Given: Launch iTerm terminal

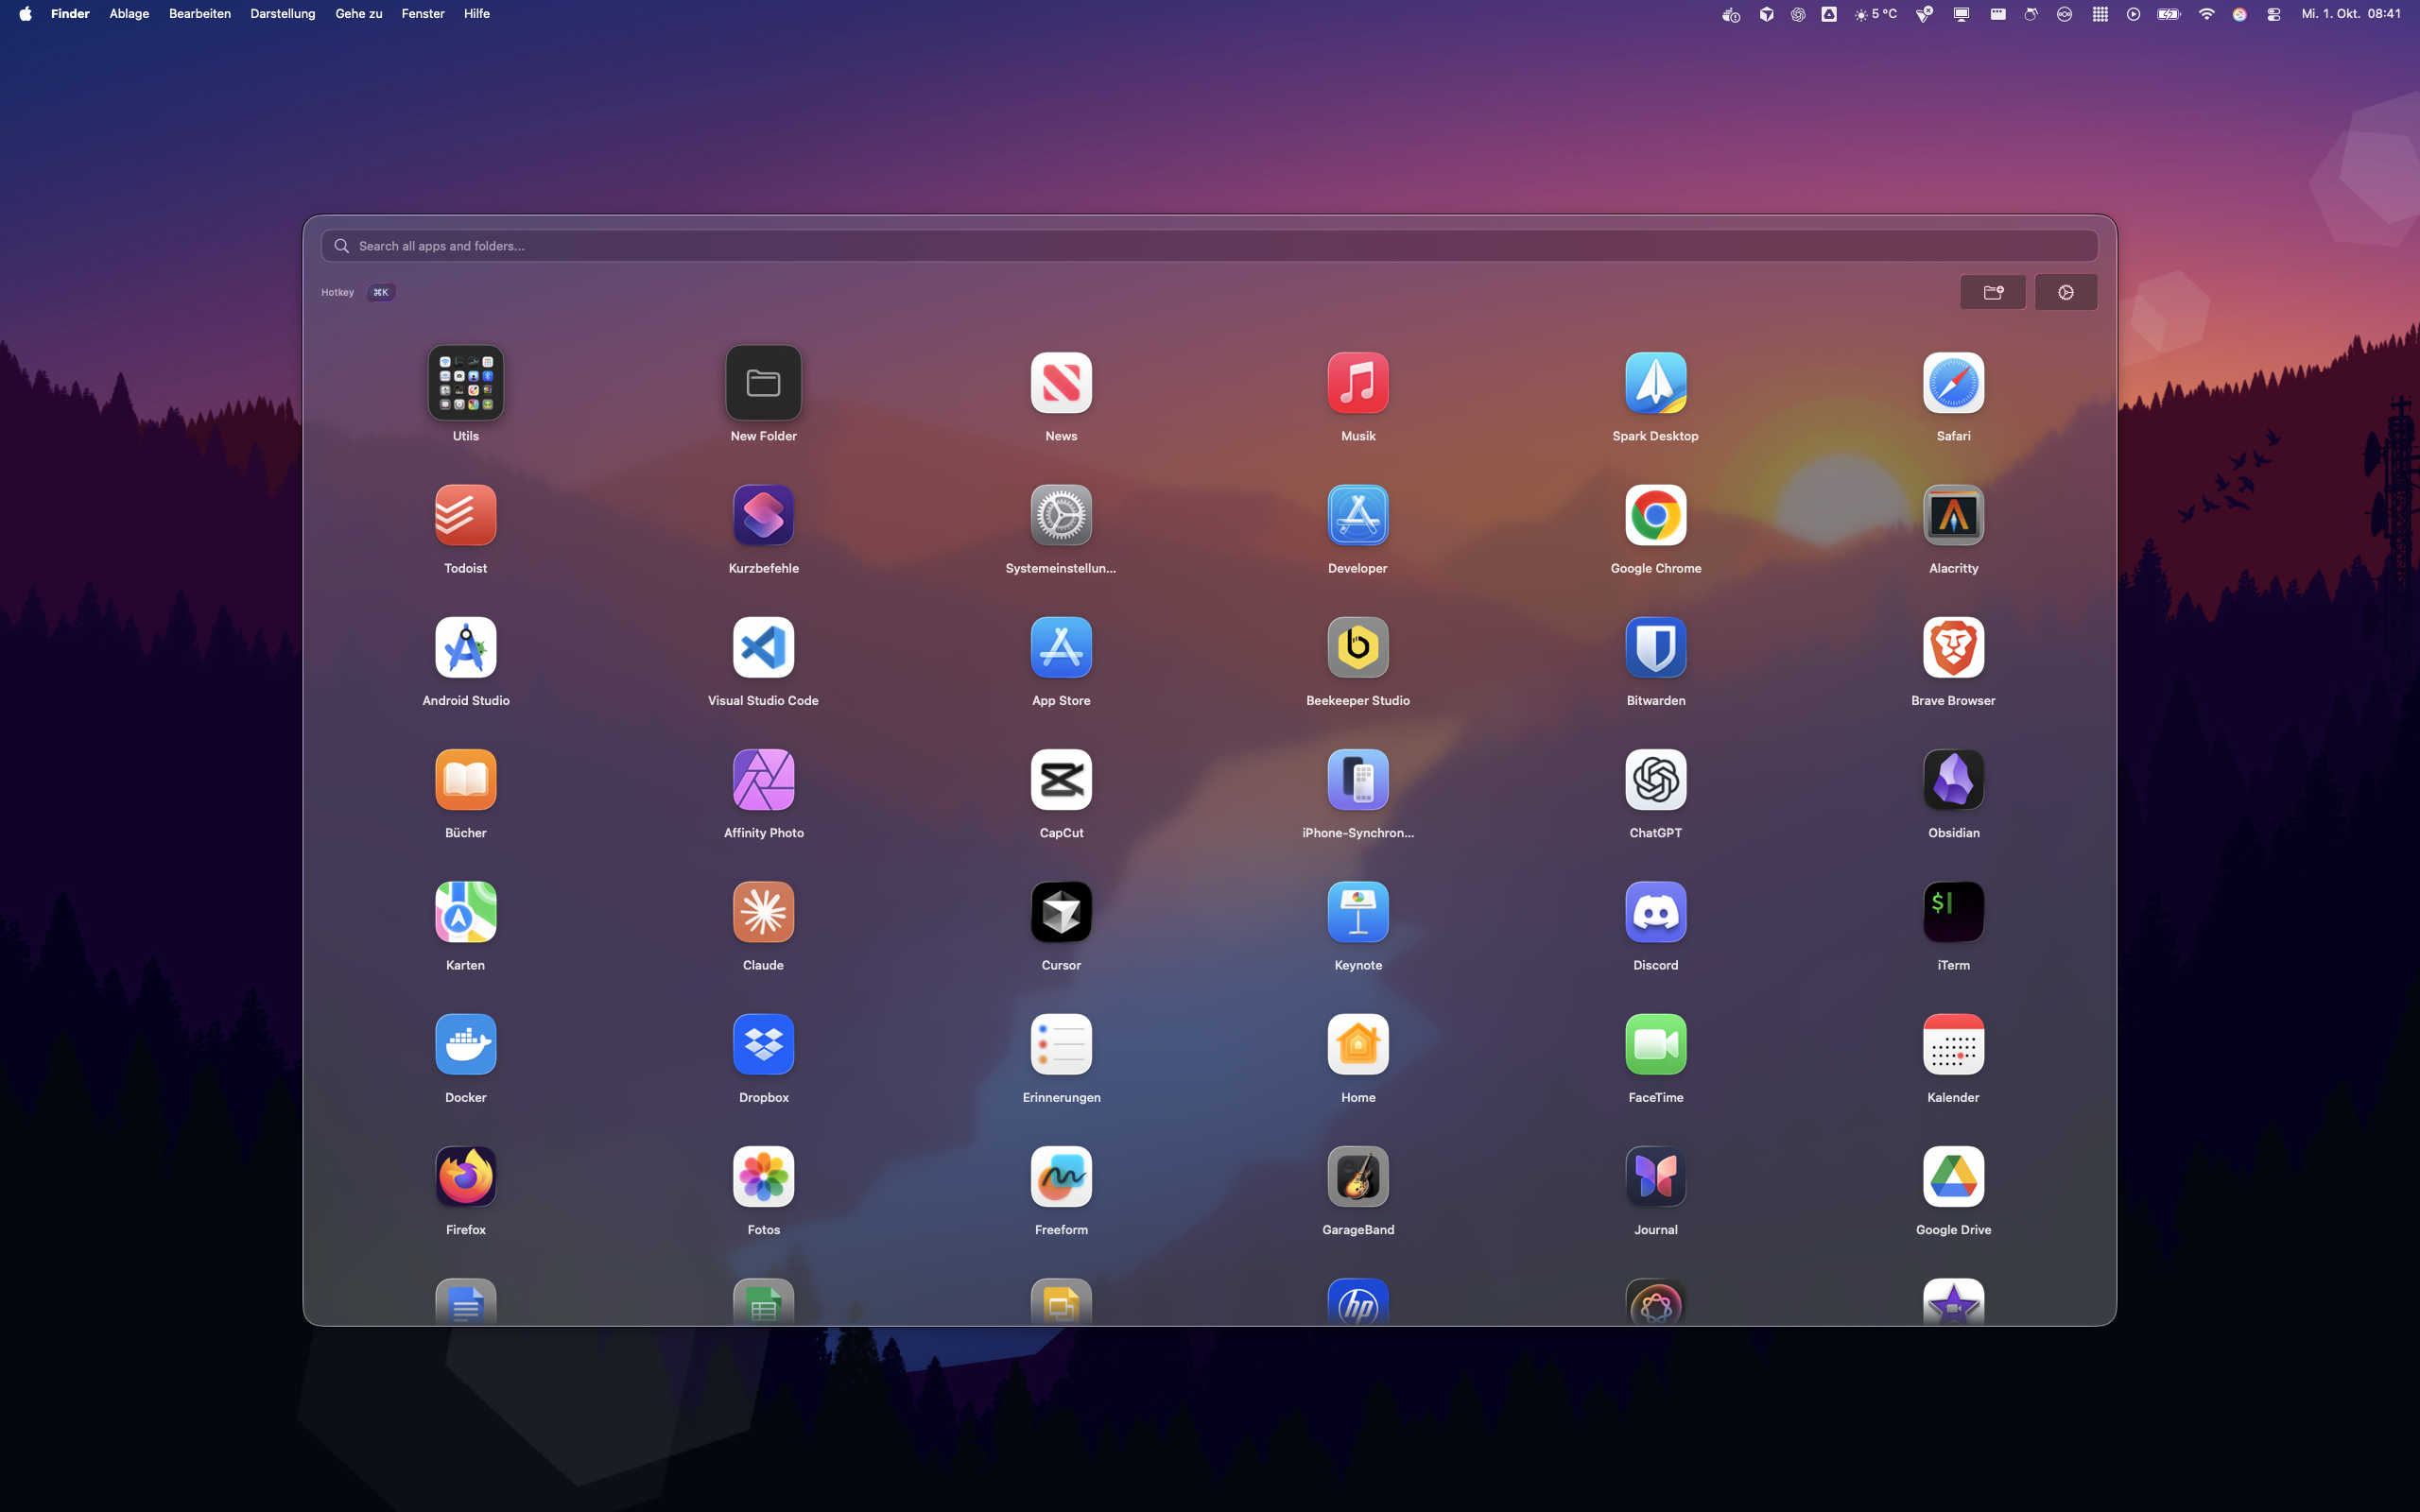Looking at the screenshot, I should [x=1952, y=912].
